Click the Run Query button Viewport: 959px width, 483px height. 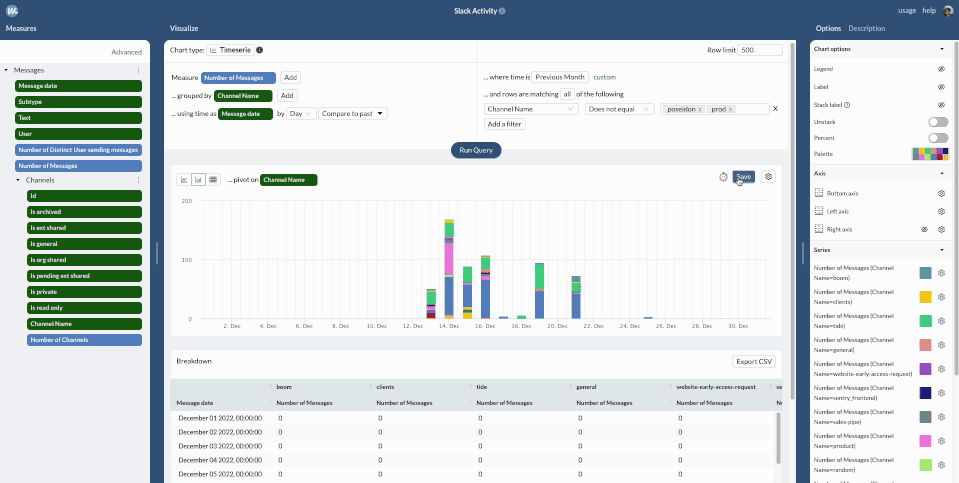tap(476, 150)
